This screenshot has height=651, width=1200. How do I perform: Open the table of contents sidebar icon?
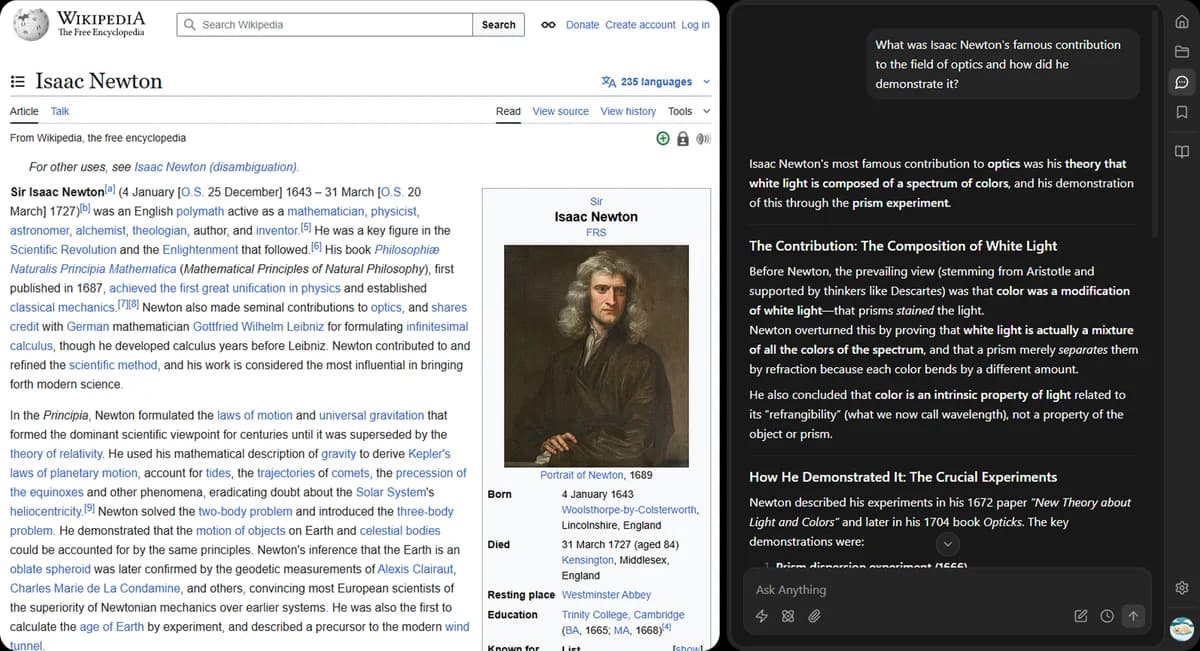pos(17,81)
